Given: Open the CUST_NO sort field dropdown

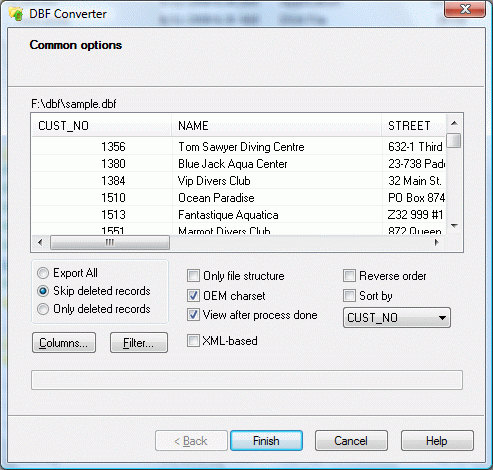Looking at the screenshot, I should [x=397, y=318].
